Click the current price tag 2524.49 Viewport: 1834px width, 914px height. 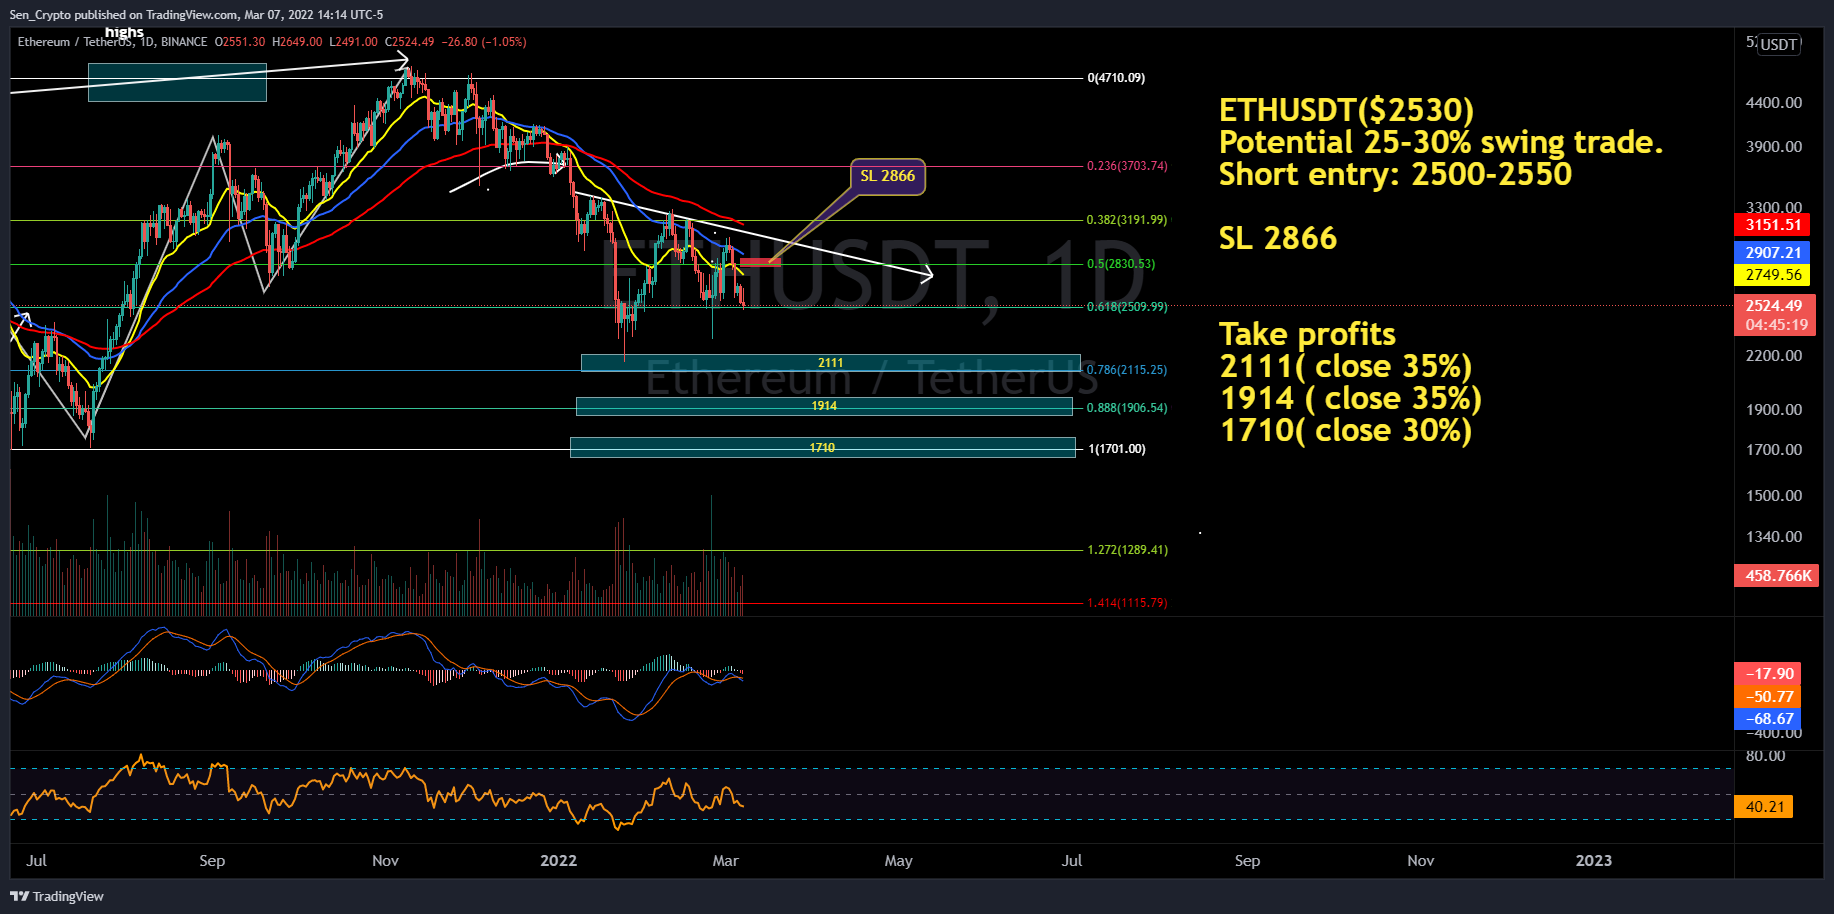point(1774,306)
